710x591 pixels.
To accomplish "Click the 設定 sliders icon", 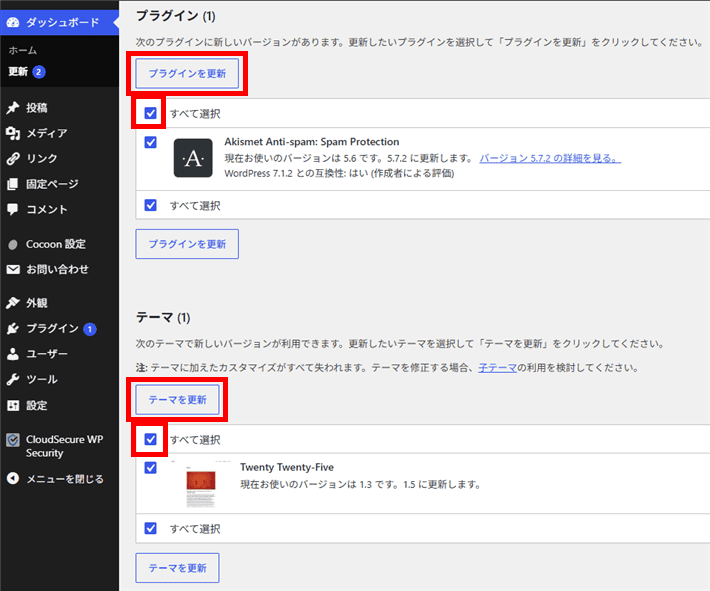I will (x=13, y=405).
